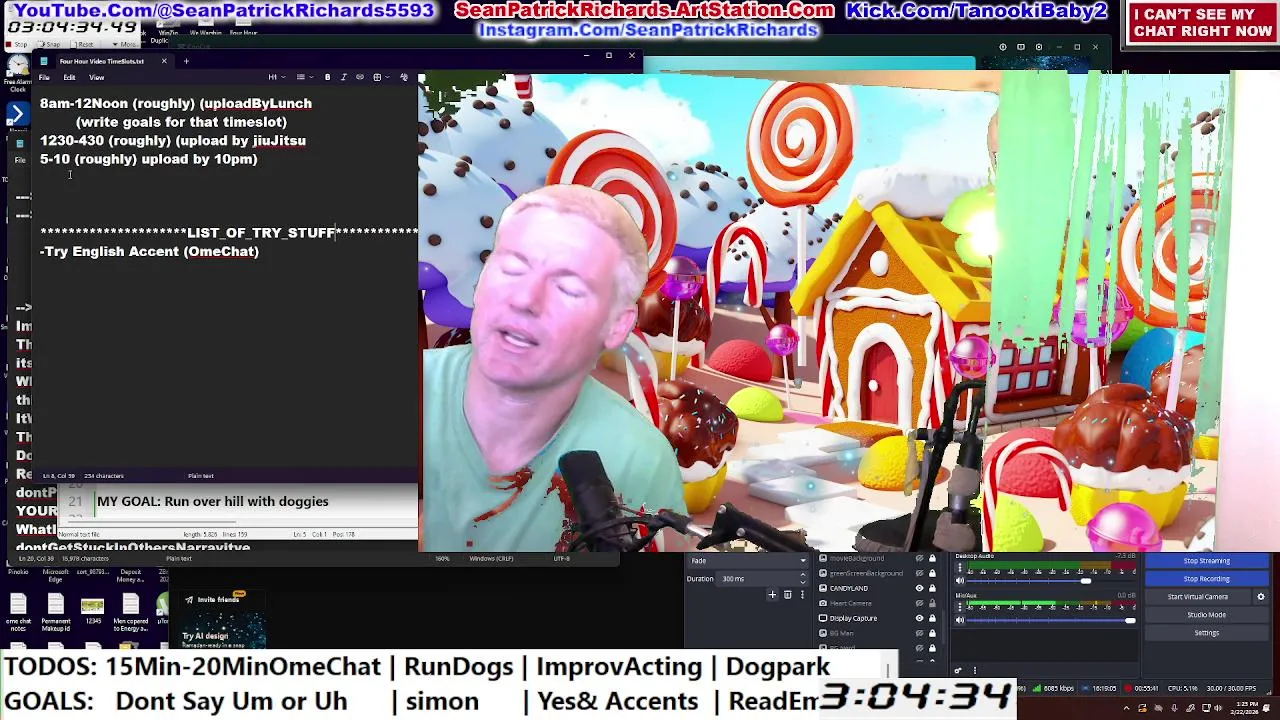Viewport: 1280px width, 720px height.
Task: Click LIST_OF_TRY_STUFF heading line in Notepad
Action: tap(229, 233)
